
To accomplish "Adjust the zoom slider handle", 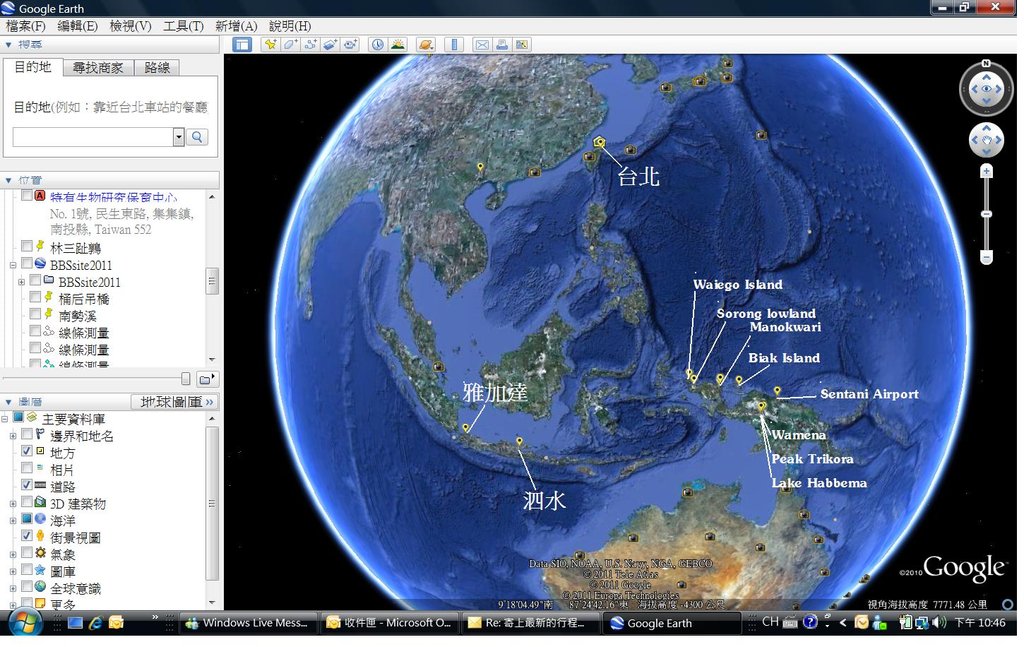I will click(986, 214).
